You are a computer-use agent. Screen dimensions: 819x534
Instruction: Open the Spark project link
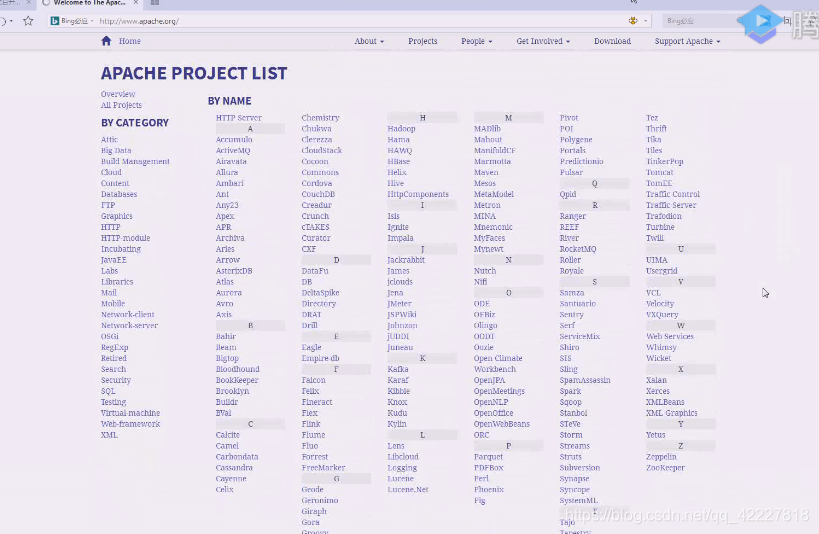(x=570, y=391)
